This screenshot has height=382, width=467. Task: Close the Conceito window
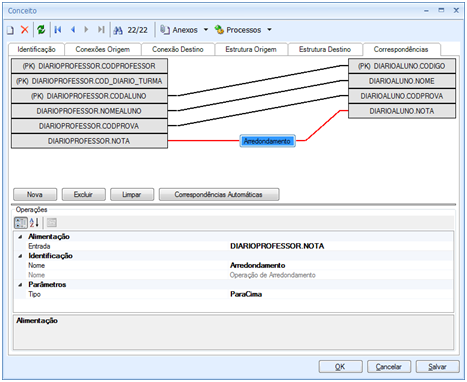coord(456,10)
